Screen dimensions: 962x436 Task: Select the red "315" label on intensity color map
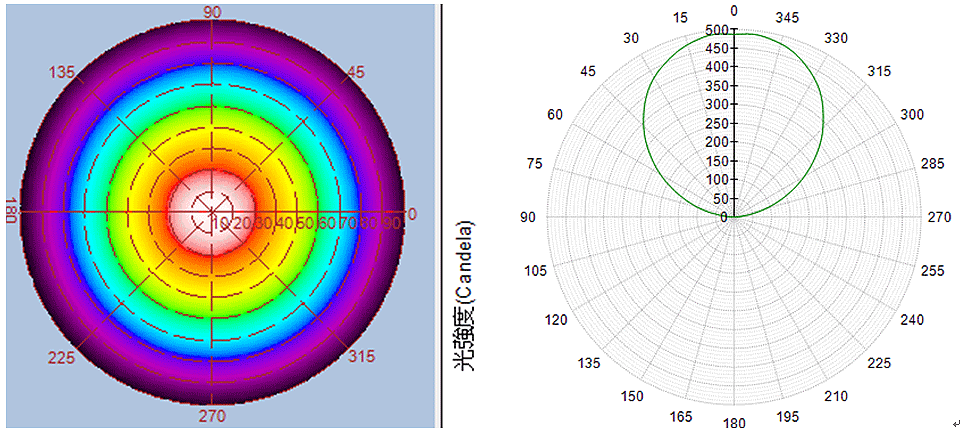361,356
